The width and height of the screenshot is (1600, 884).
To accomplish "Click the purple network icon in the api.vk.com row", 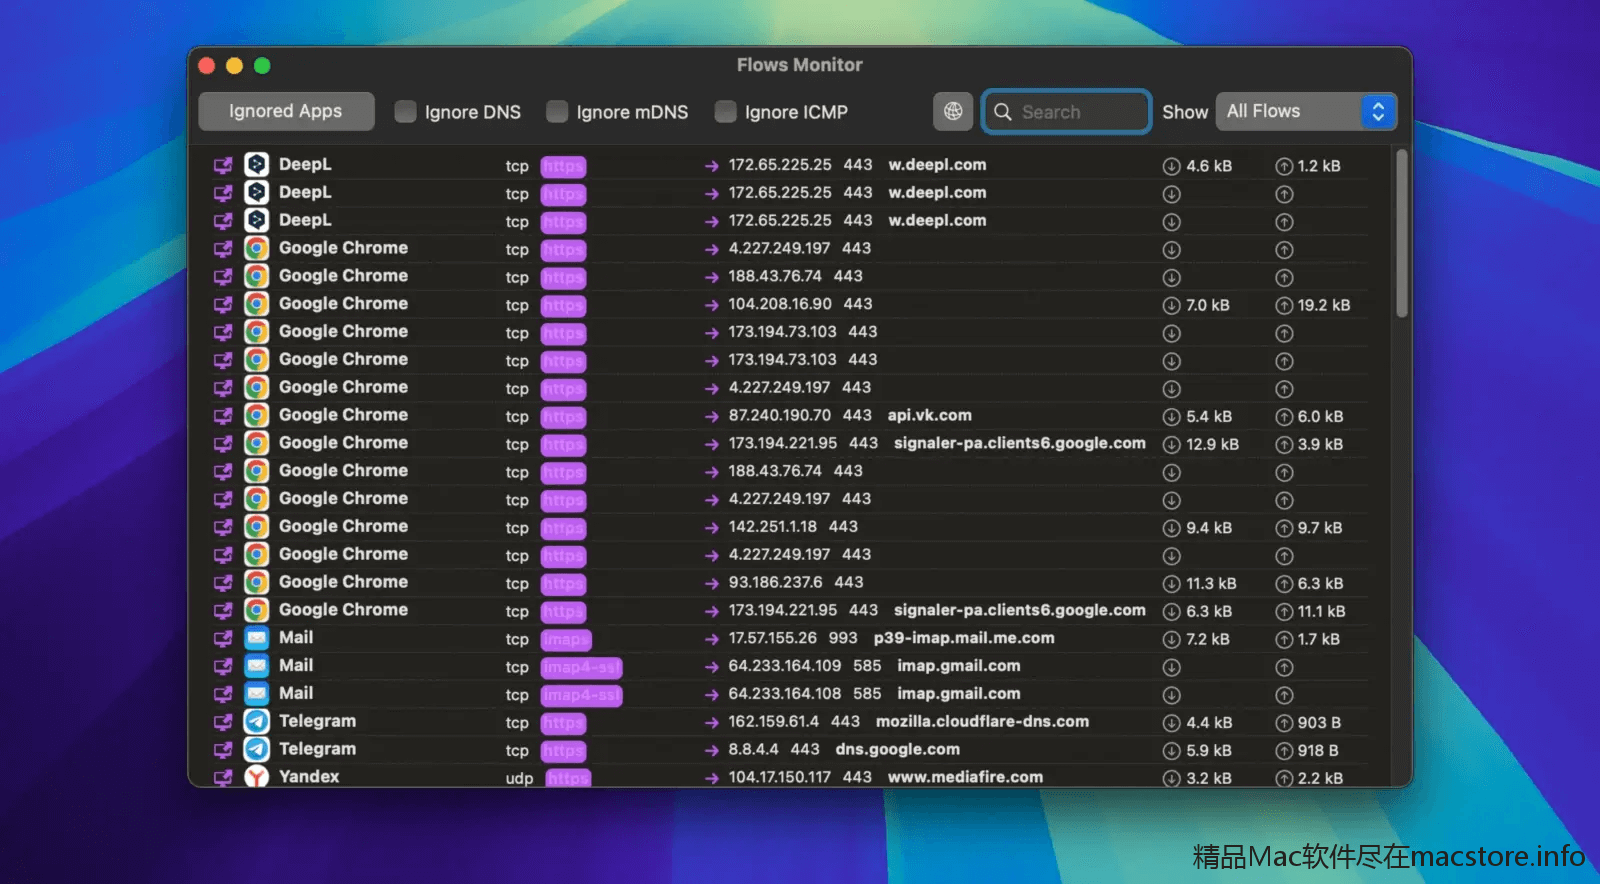I will (x=223, y=416).
